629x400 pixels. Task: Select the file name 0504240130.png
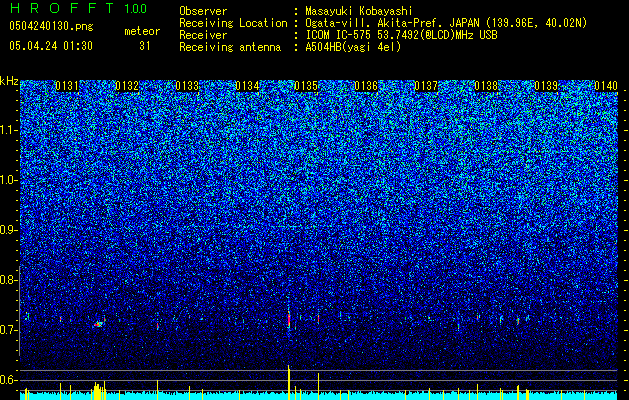pos(51,26)
